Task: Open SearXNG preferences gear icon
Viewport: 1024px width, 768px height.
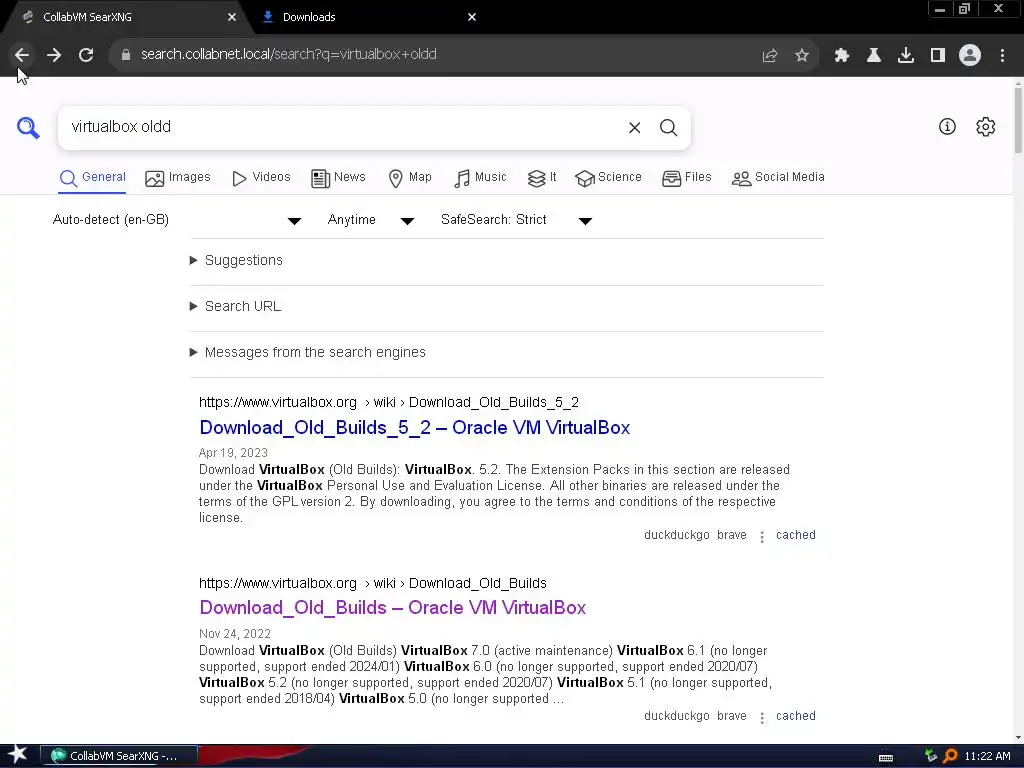Action: [985, 127]
